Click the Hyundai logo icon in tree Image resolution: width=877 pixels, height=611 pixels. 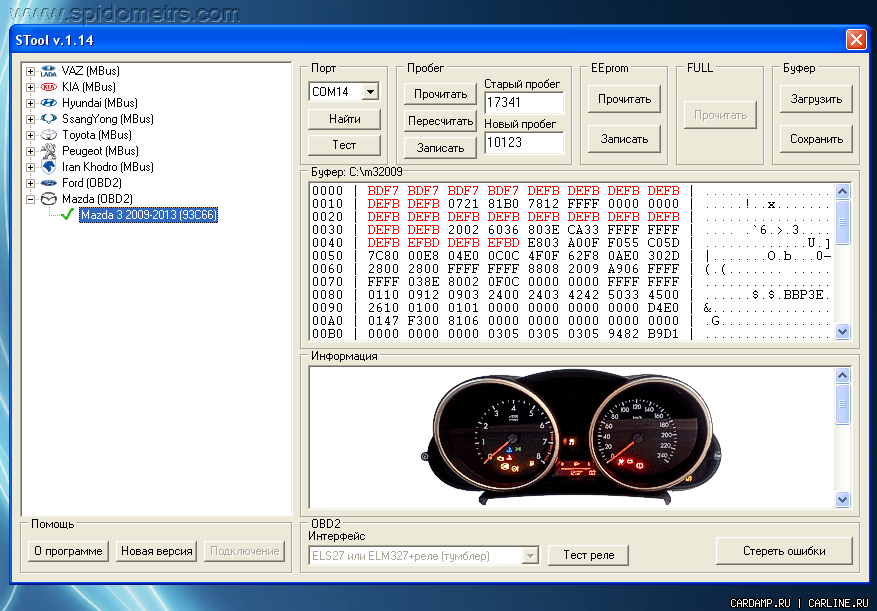click(x=48, y=103)
